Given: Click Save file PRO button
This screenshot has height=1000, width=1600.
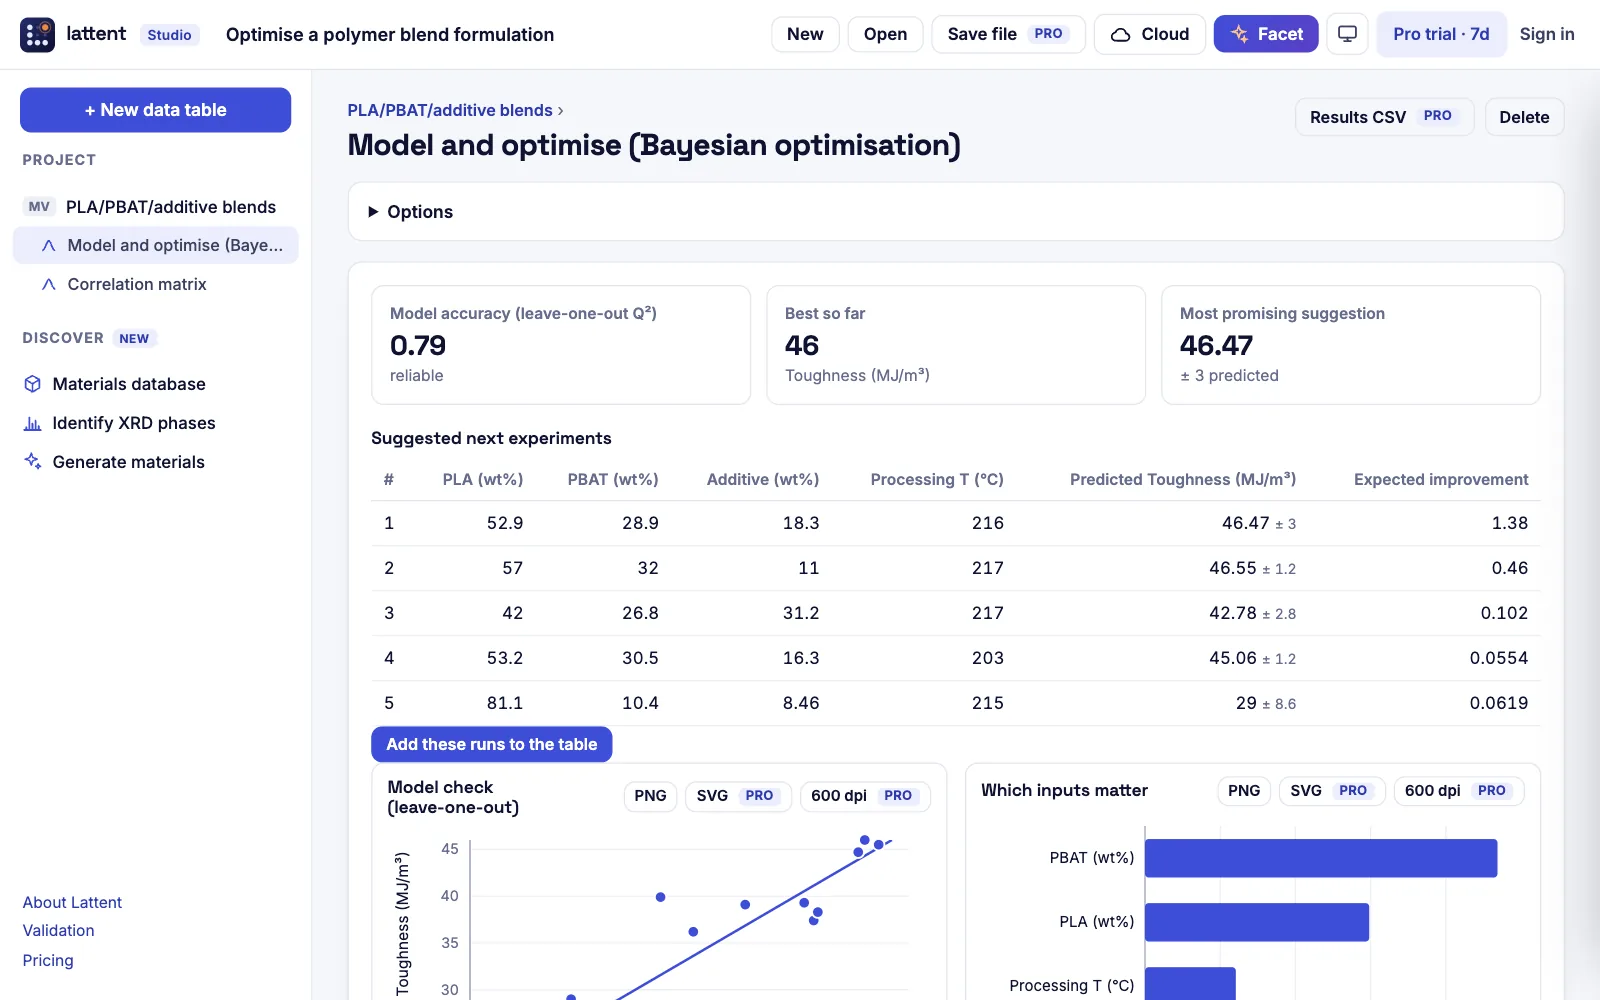Looking at the screenshot, I should point(1008,34).
